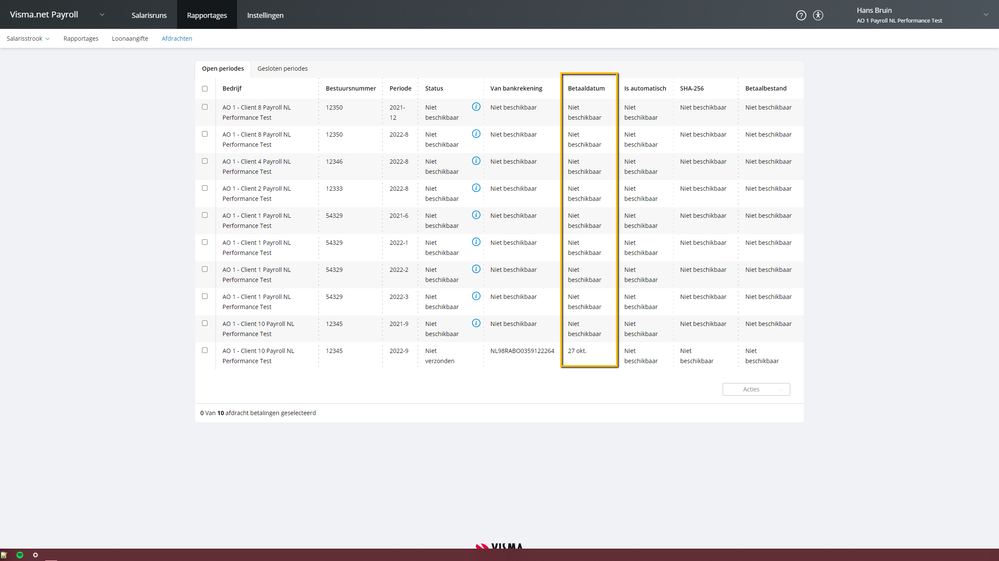The width and height of the screenshot is (999, 561).
Task: Select the Client 4 Payroll NL row checkbox
Action: (x=205, y=161)
